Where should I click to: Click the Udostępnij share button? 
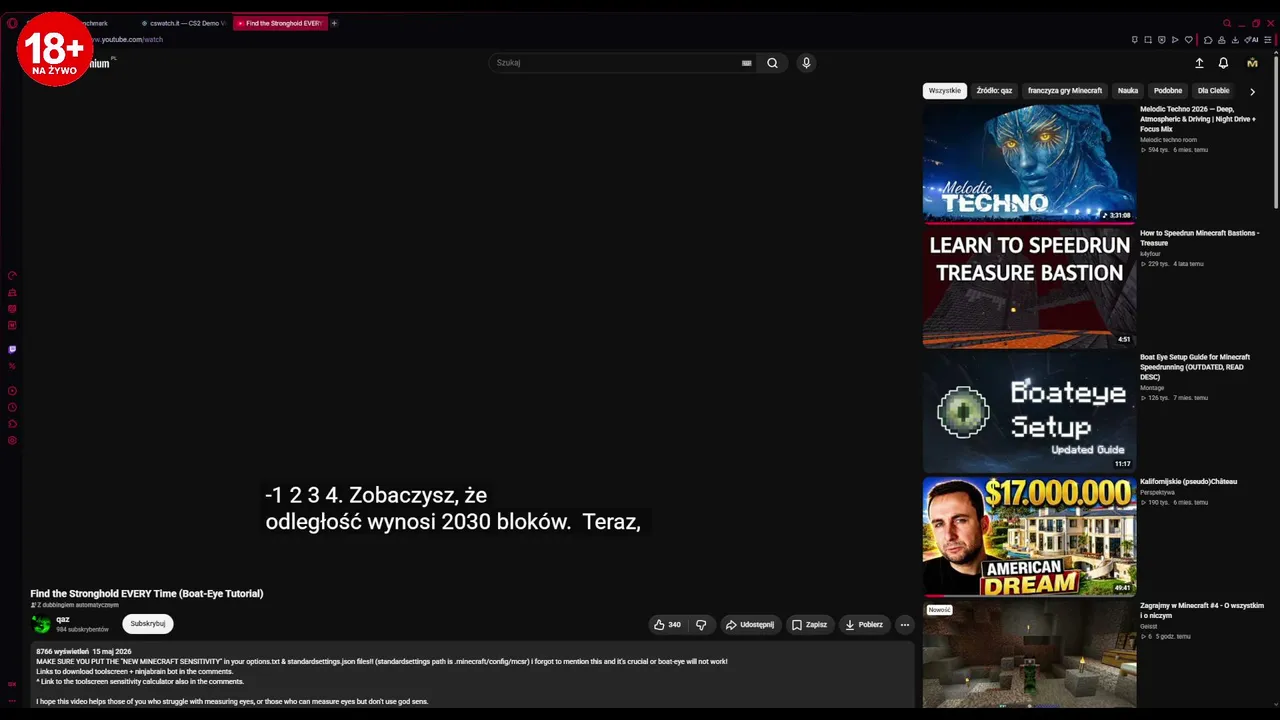point(750,625)
